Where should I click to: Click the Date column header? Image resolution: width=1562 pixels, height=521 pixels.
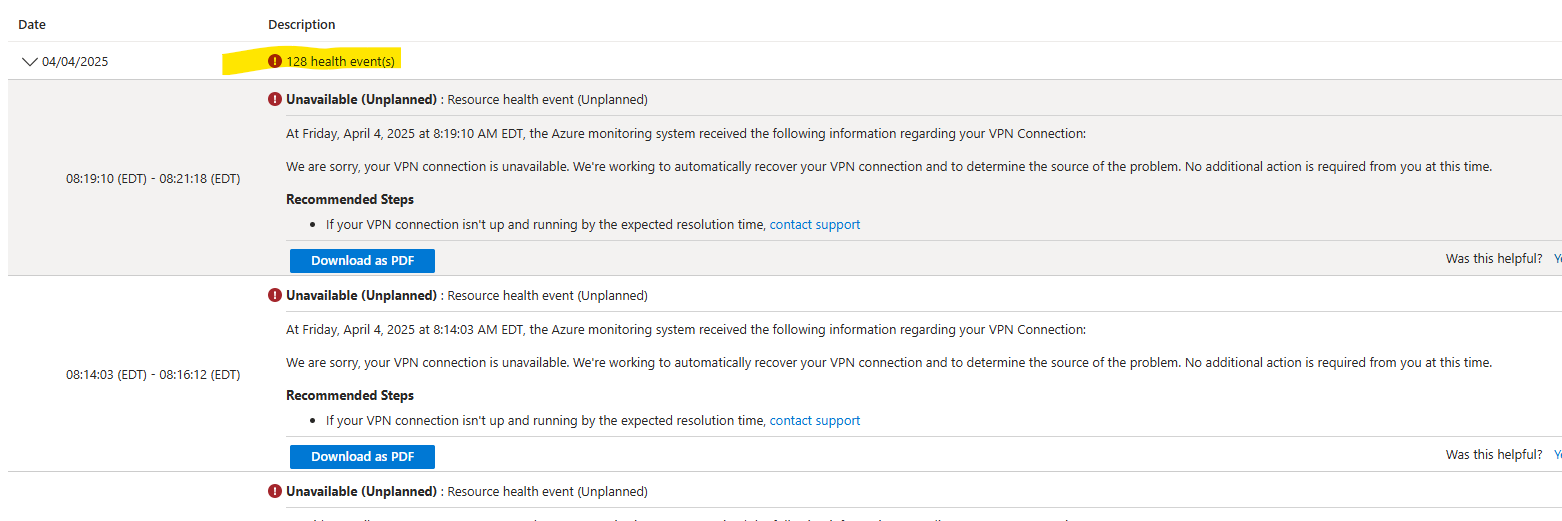coord(32,25)
